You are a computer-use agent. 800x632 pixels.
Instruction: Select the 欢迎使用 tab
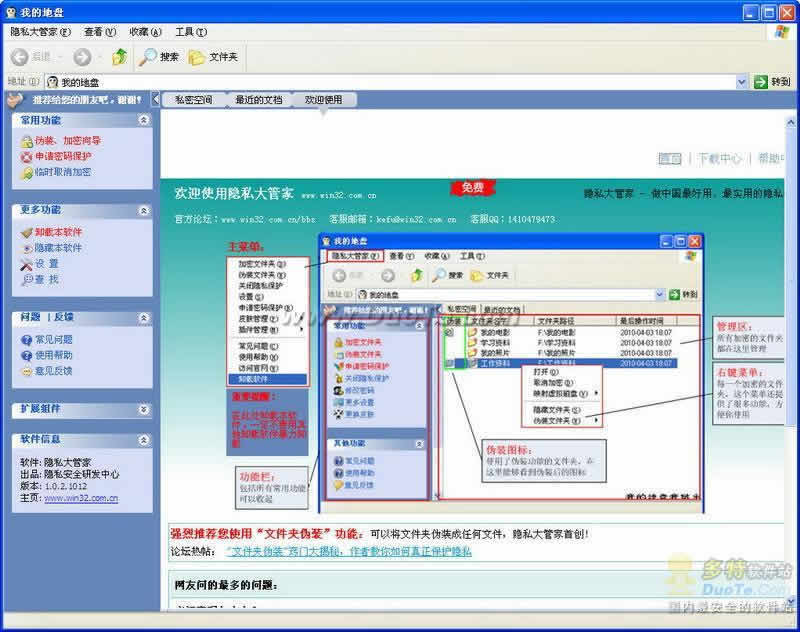323,100
